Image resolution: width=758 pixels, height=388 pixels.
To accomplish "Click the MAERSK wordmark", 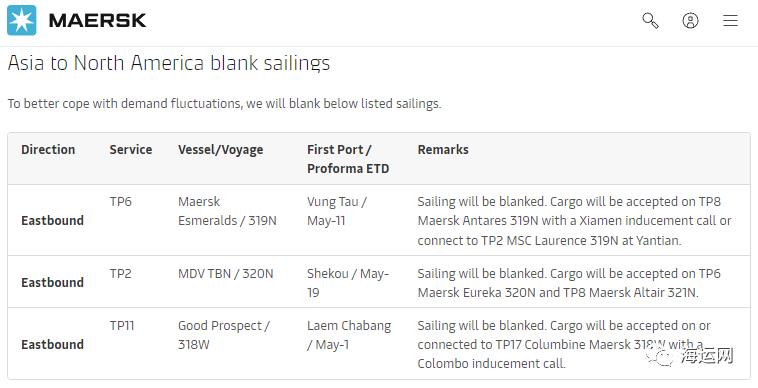I will click(98, 20).
